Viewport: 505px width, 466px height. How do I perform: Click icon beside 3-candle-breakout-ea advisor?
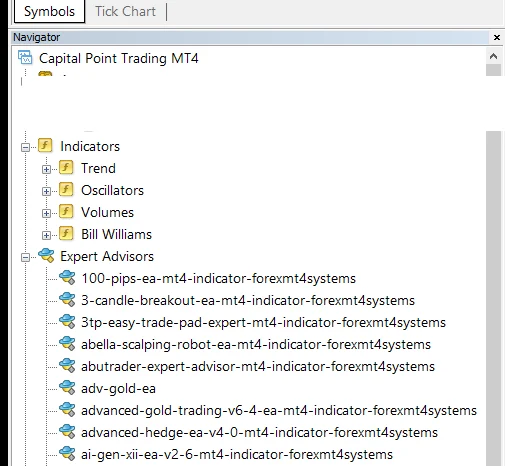(x=67, y=300)
